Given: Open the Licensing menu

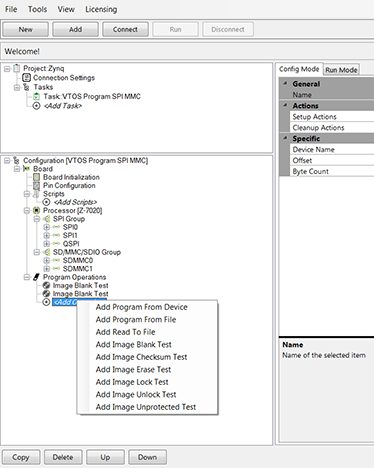Looking at the screenshot, I should tap(101, 9).
